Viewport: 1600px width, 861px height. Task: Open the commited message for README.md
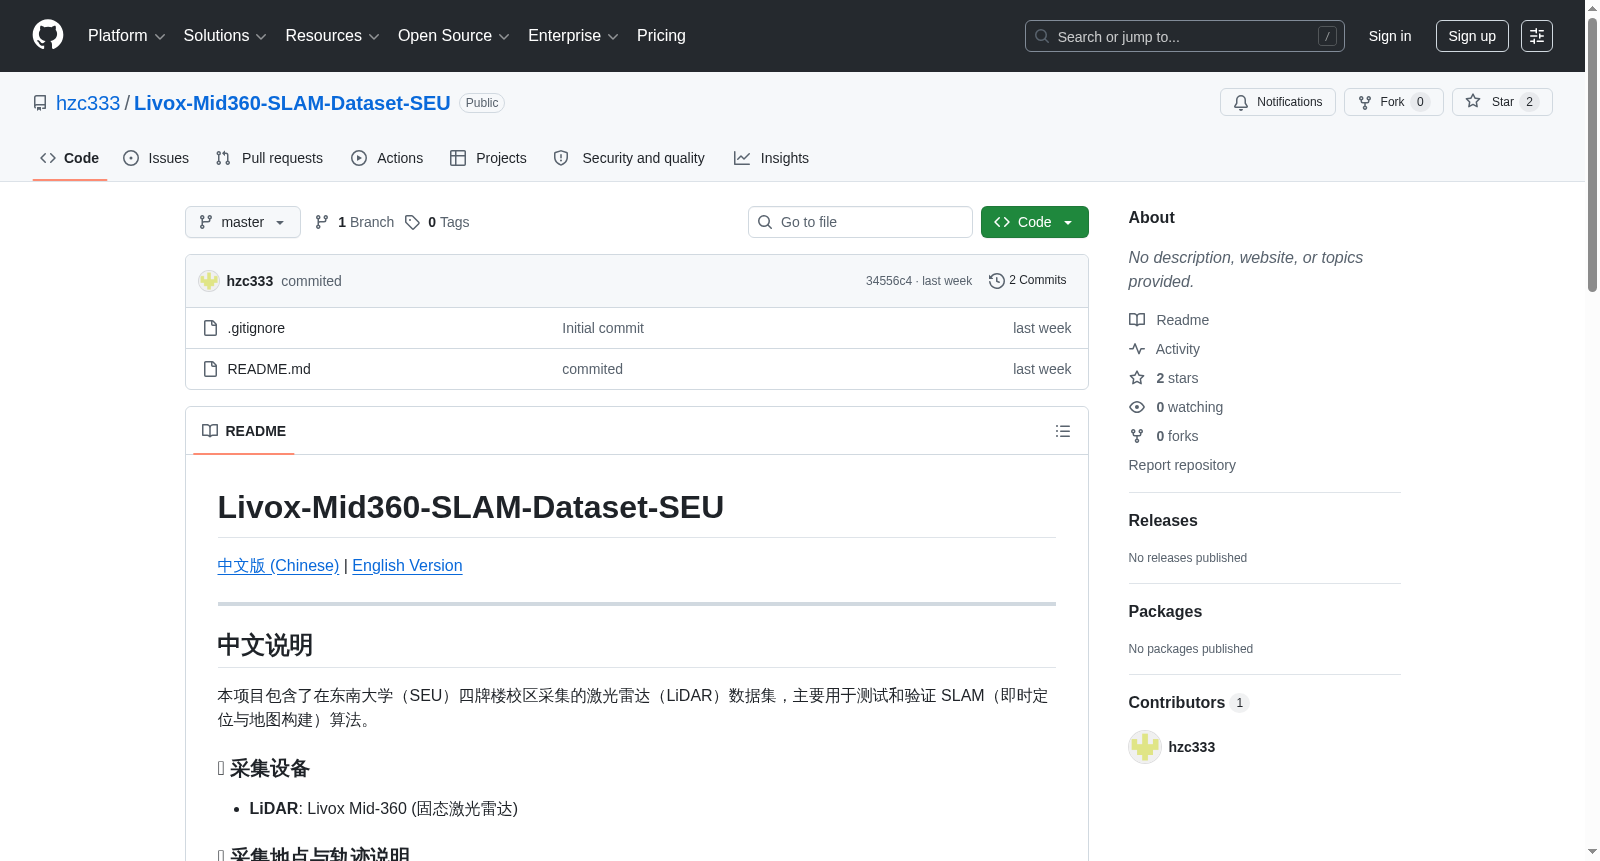click(592, 369)
